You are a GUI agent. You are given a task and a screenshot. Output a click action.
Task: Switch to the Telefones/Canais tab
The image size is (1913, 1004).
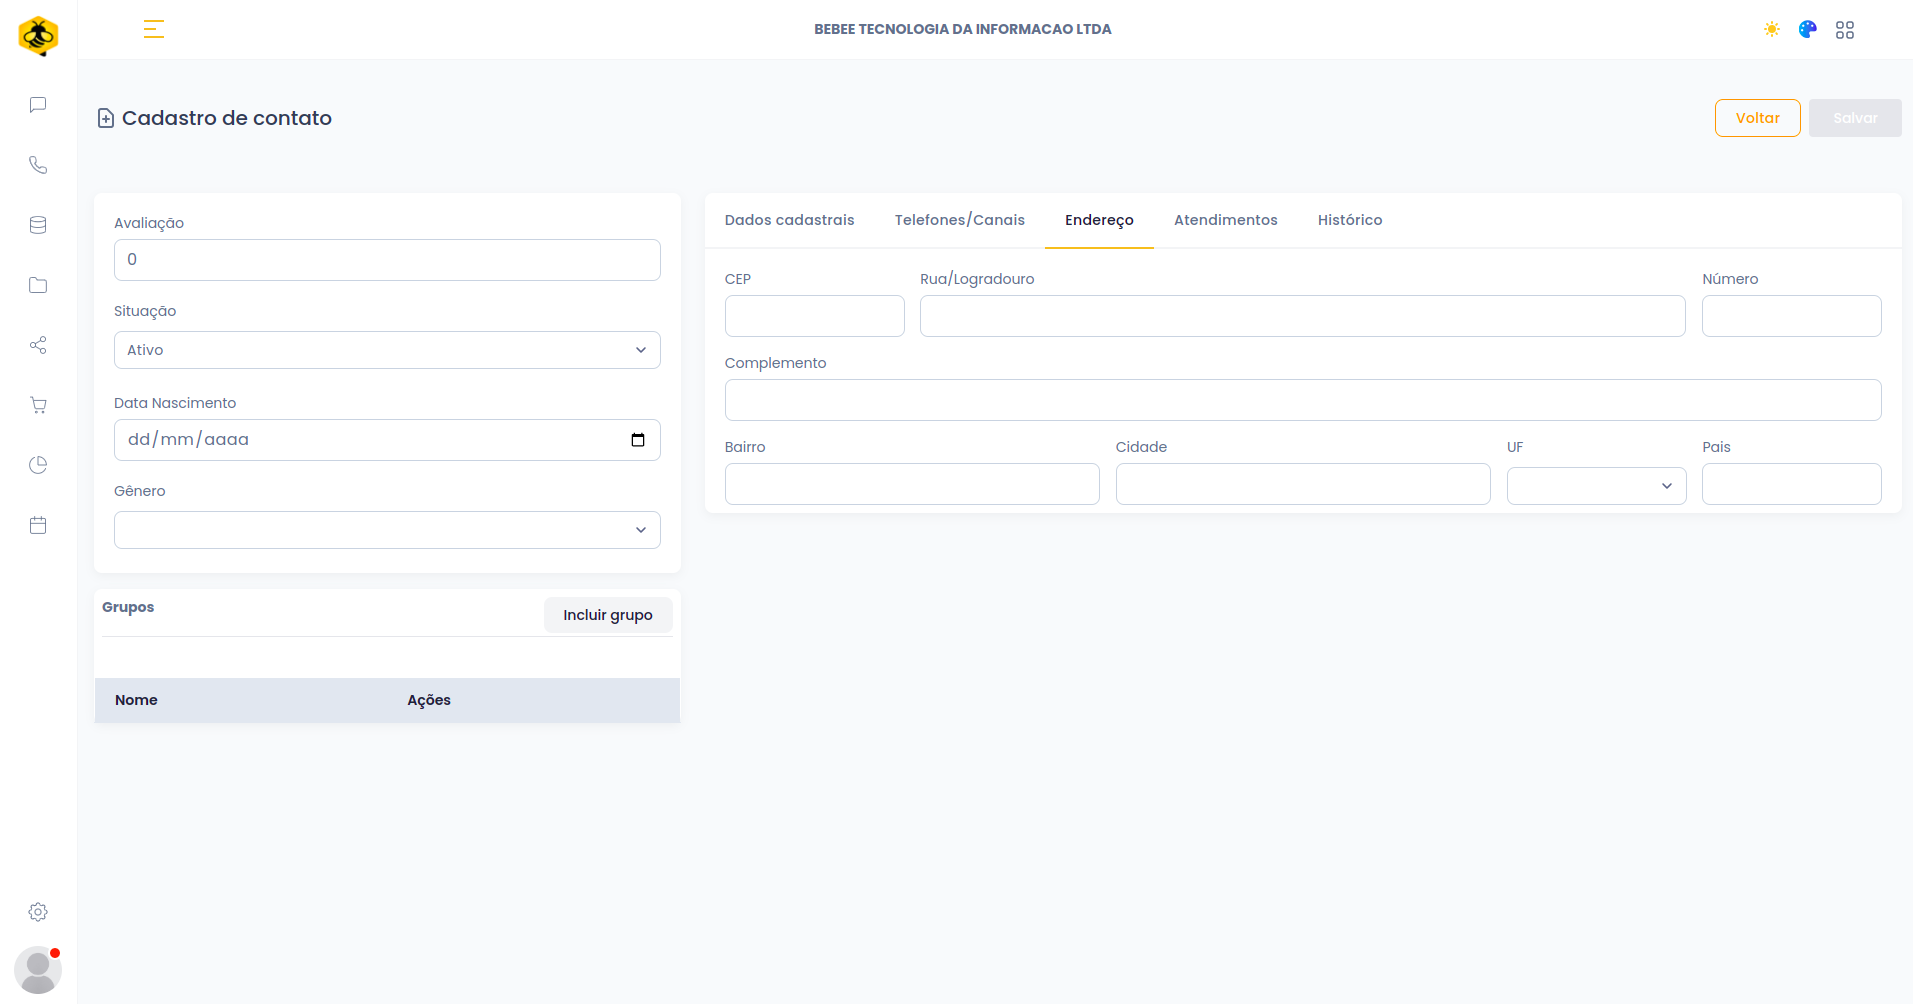pos(959,220)
